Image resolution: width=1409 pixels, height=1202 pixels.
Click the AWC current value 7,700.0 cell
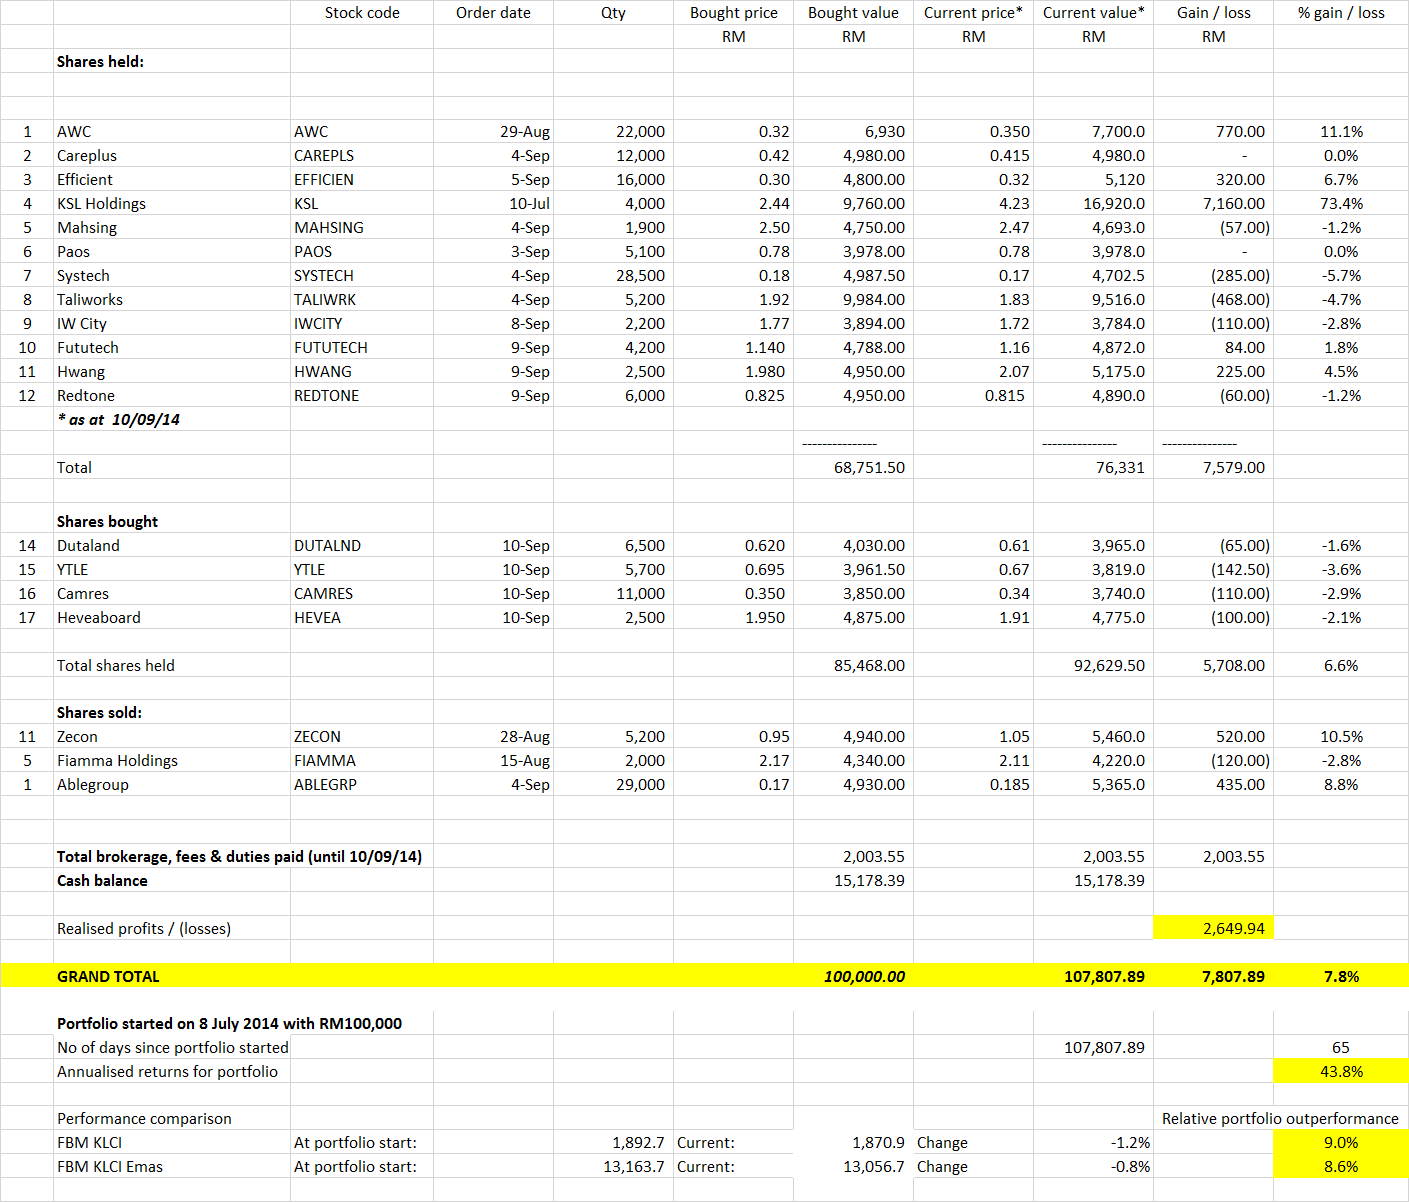(1094, 132)
